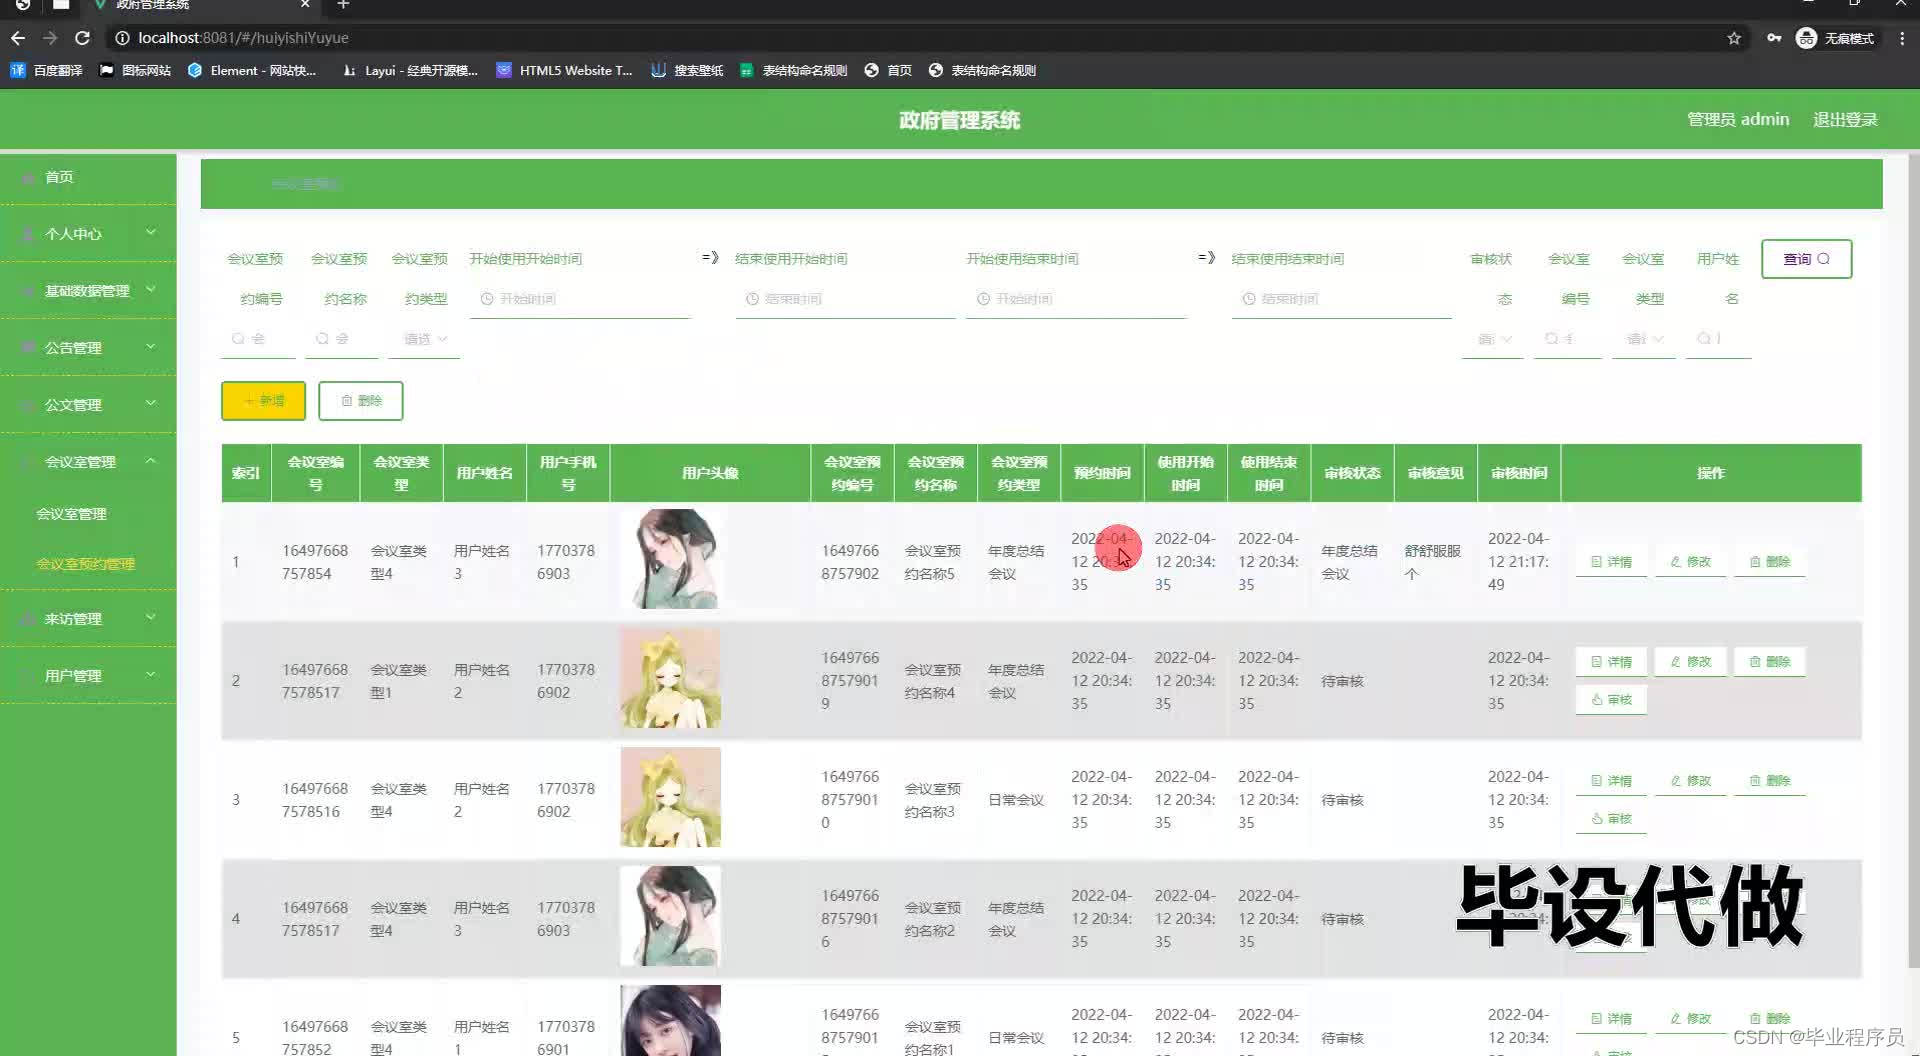Click 详情 for row 2
This screenshot has width=1920, height=1056.
click(x=1611, y=662)
